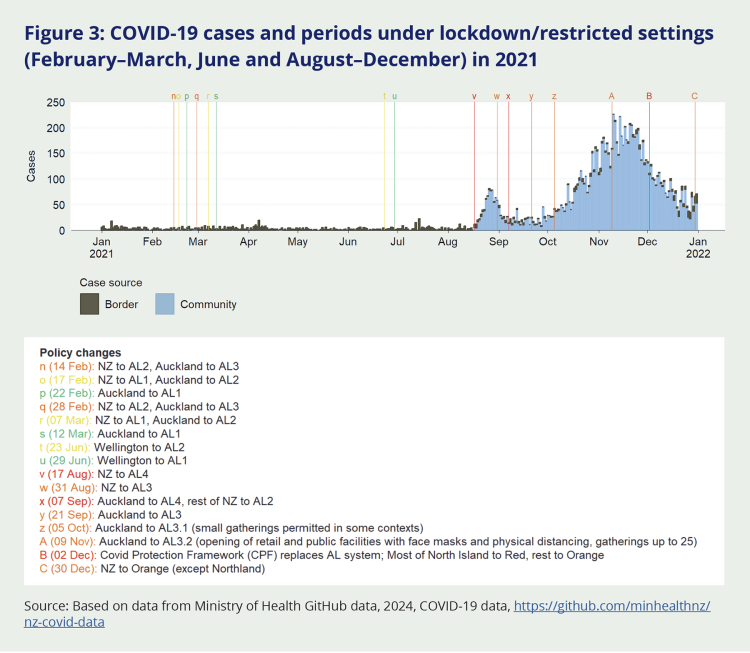Click 'y (21 Sep)' Auckland to AL3 entry
This screenshot has width=750, height=653.
click(110, 515)
